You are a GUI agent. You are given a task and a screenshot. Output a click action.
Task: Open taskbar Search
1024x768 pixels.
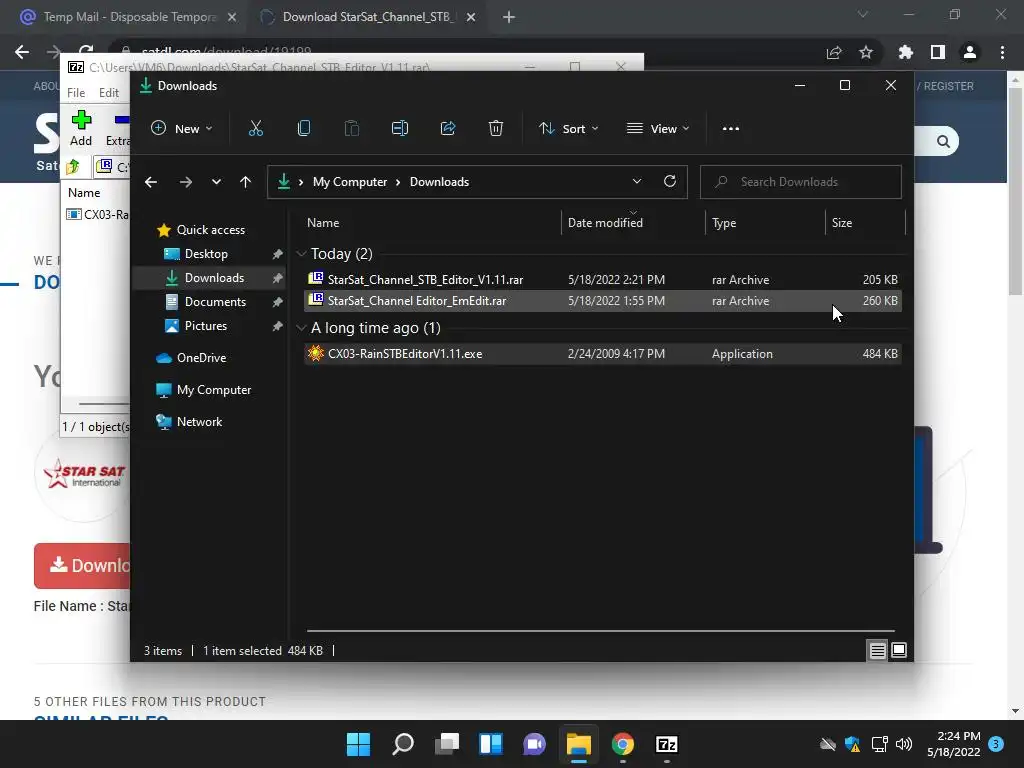click(403, 744)
